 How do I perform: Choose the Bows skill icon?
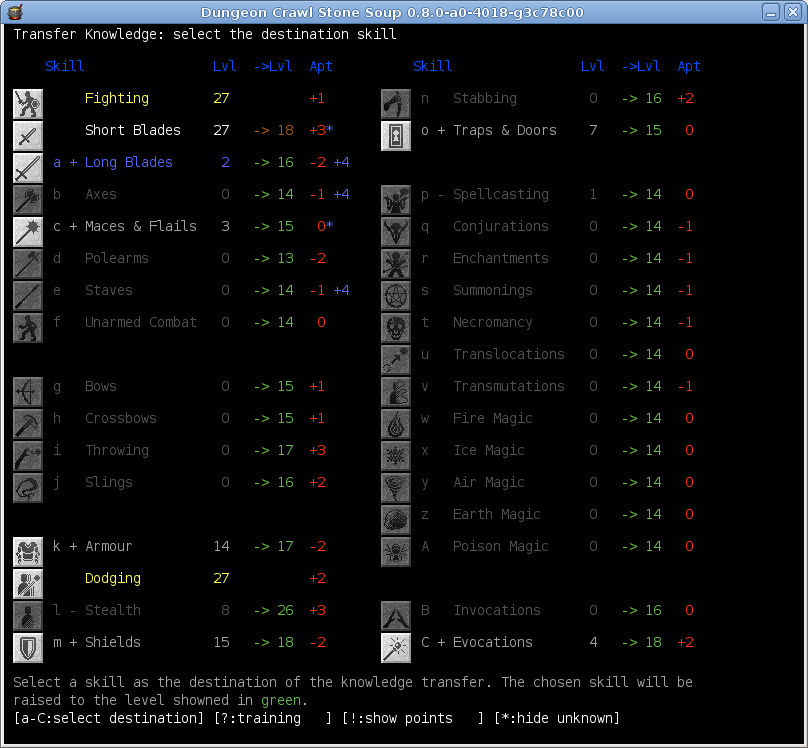(28, 392)
